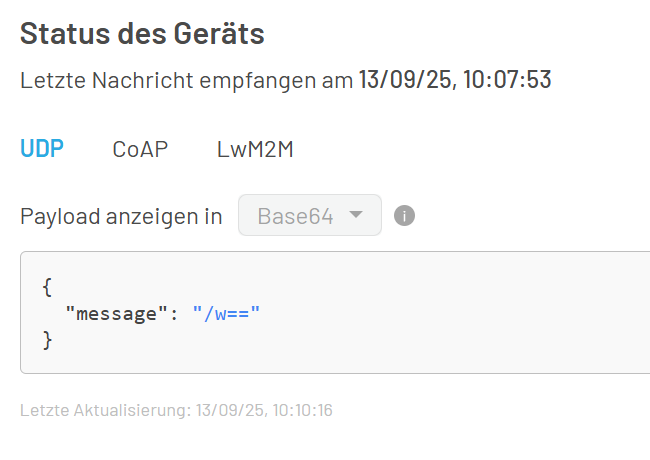Click the blue "/w==" message value
This screenshot has width=650, height=460.
(x=226, y=313)
